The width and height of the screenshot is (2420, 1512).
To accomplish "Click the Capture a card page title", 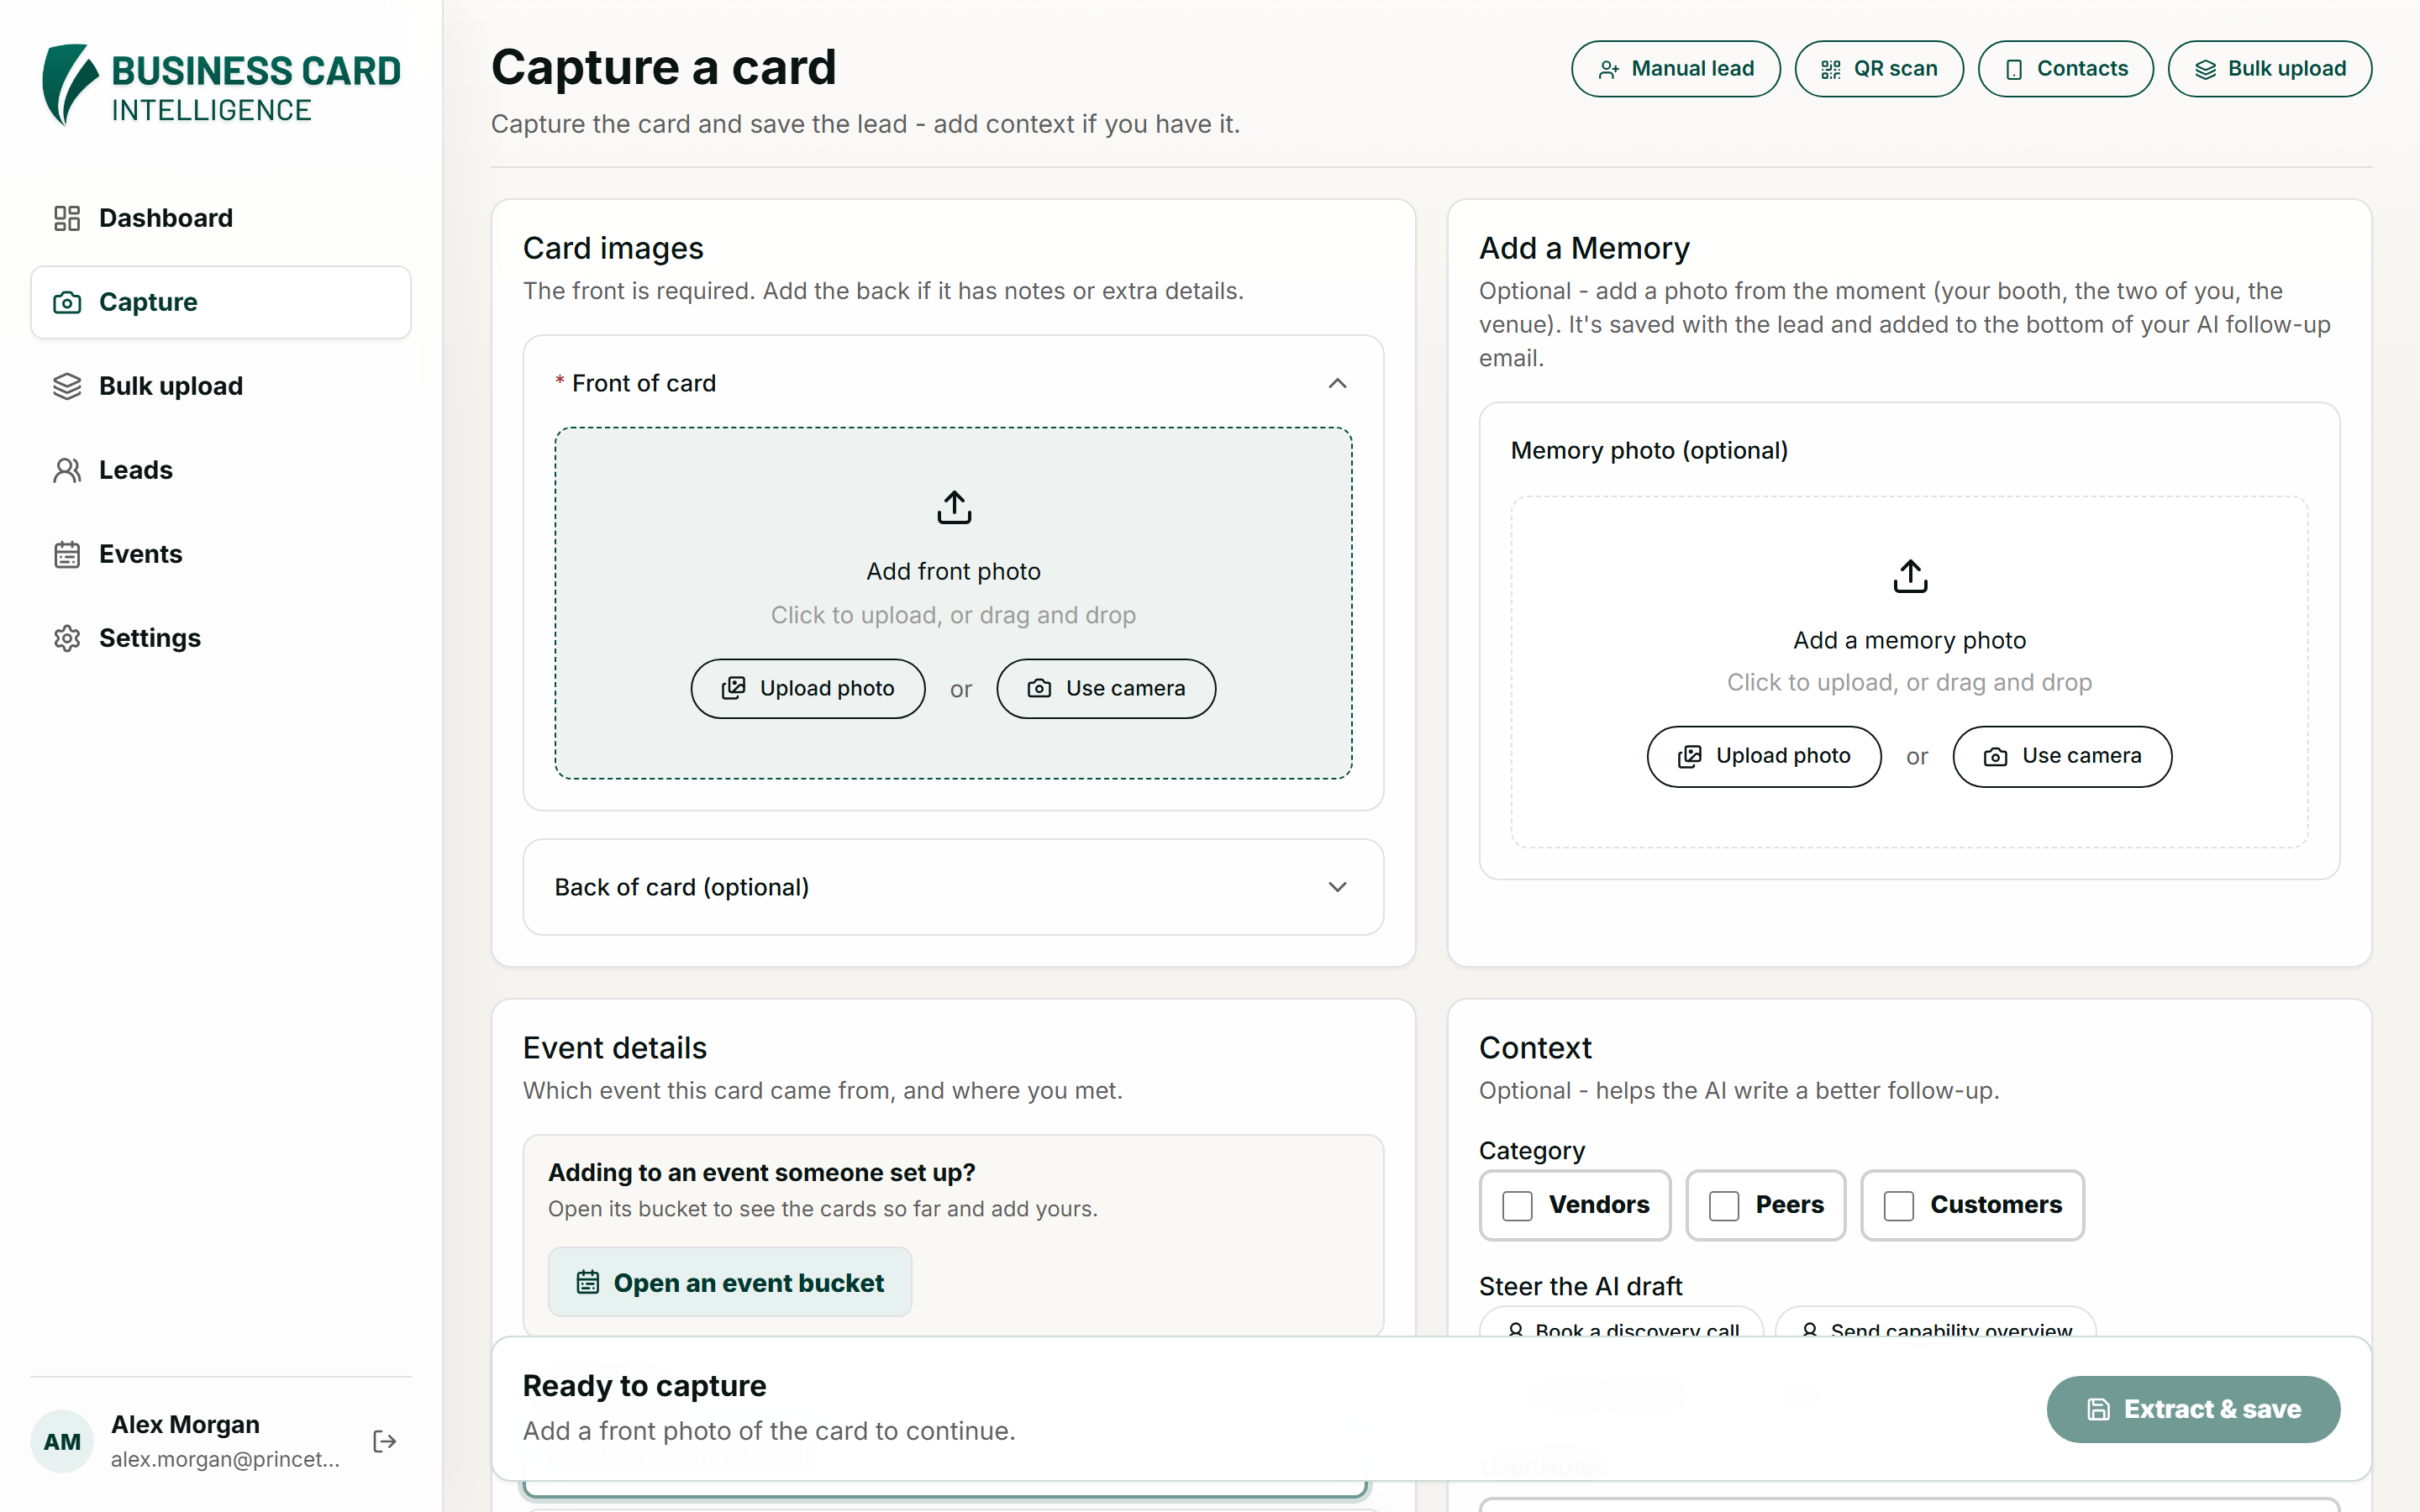I will (664, 68).
